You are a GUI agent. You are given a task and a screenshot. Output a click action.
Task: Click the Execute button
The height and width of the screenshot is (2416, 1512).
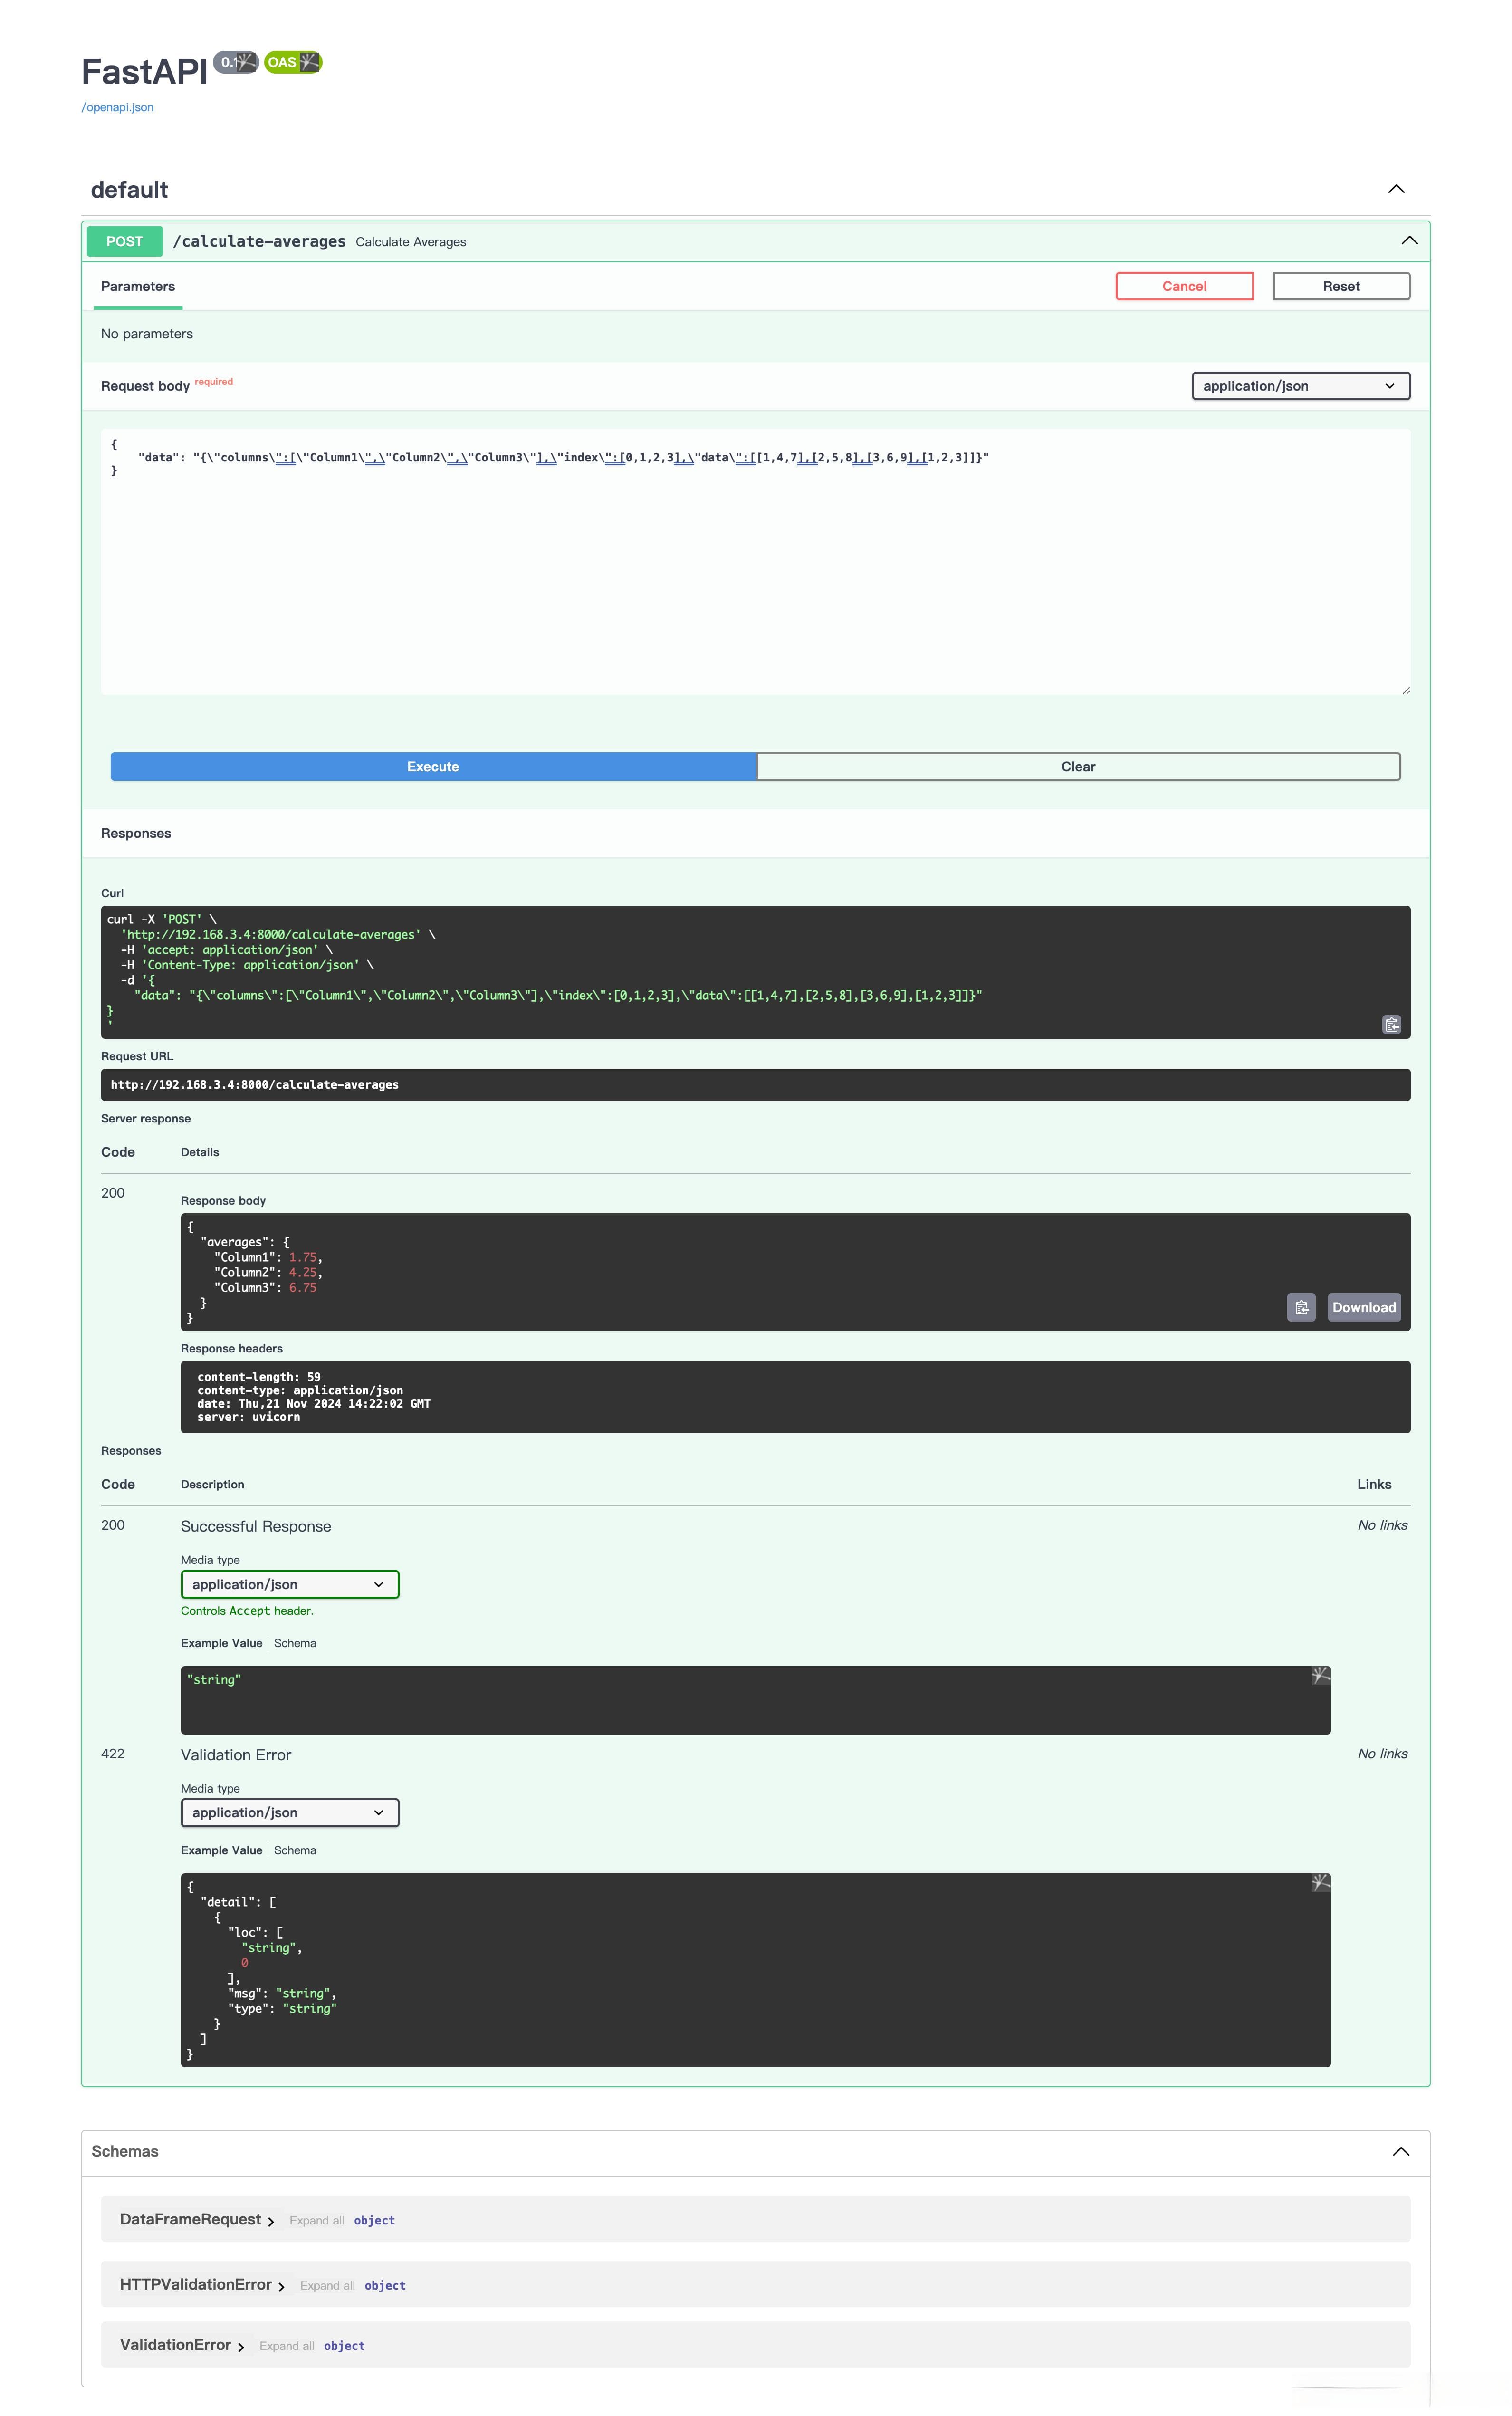pyautogui.click(x=433, y=766)
